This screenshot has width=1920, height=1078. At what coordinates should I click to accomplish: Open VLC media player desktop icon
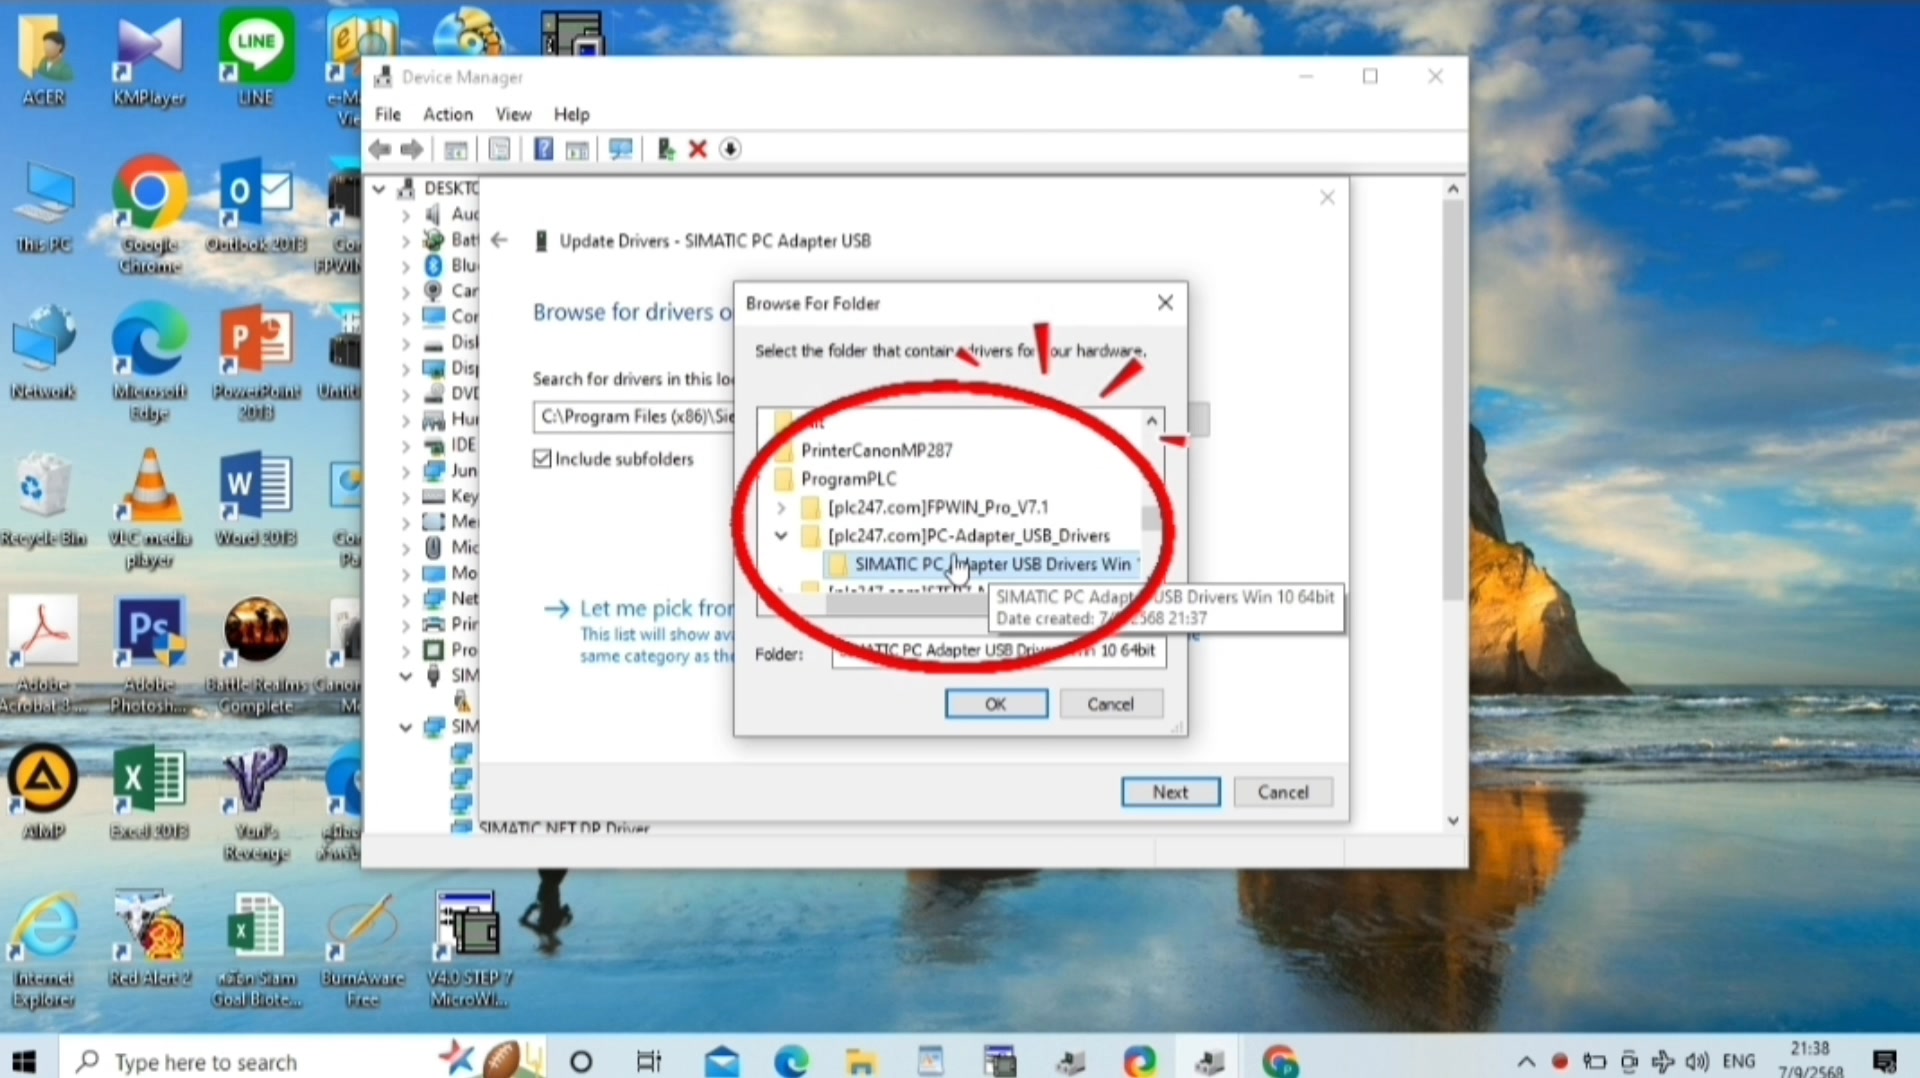149,508
